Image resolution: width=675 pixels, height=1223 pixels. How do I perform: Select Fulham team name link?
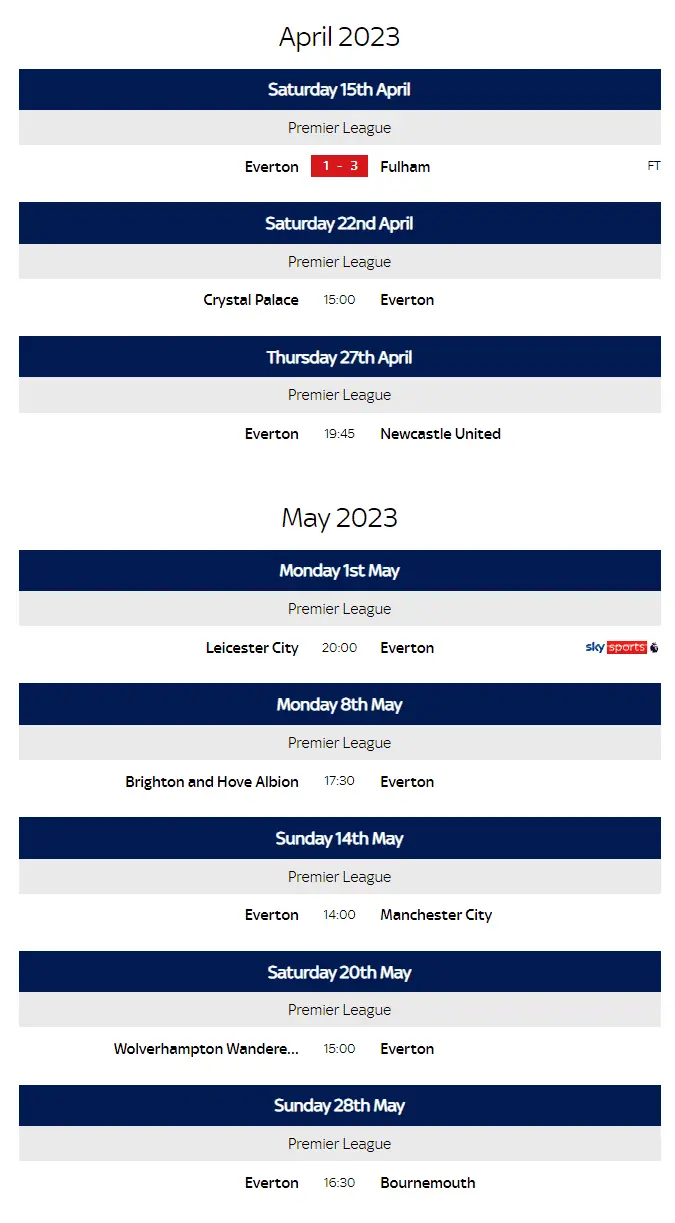pyautogui.click(x=405, y=167)
